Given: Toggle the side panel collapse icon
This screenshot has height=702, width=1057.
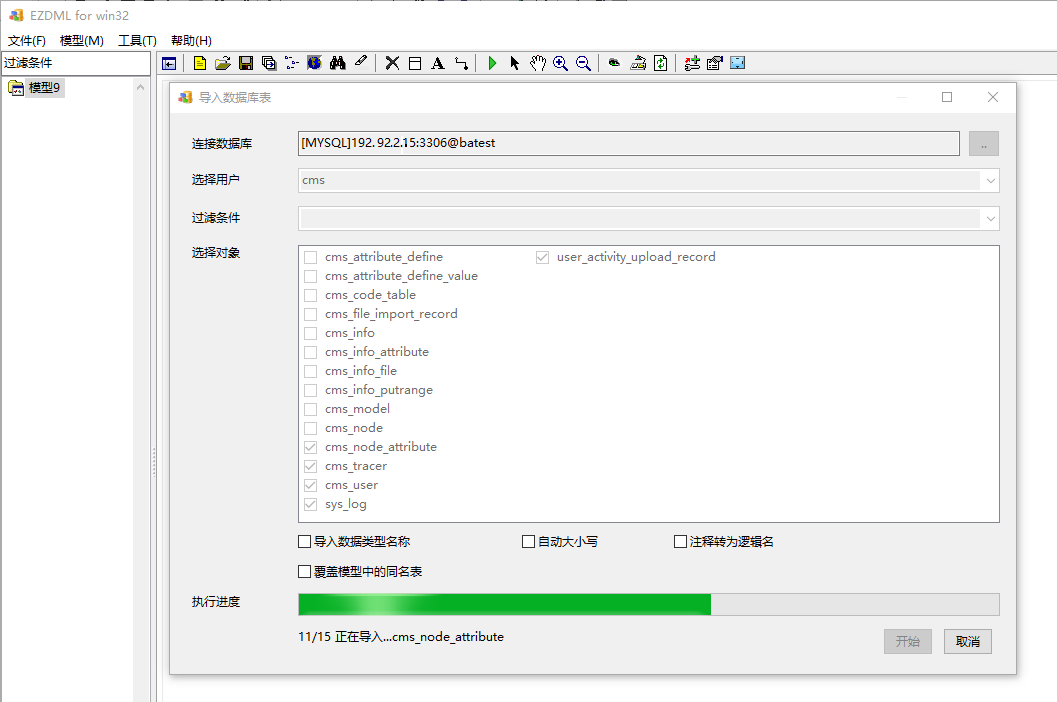Looking at the screenshot, I should pos(169,63).
